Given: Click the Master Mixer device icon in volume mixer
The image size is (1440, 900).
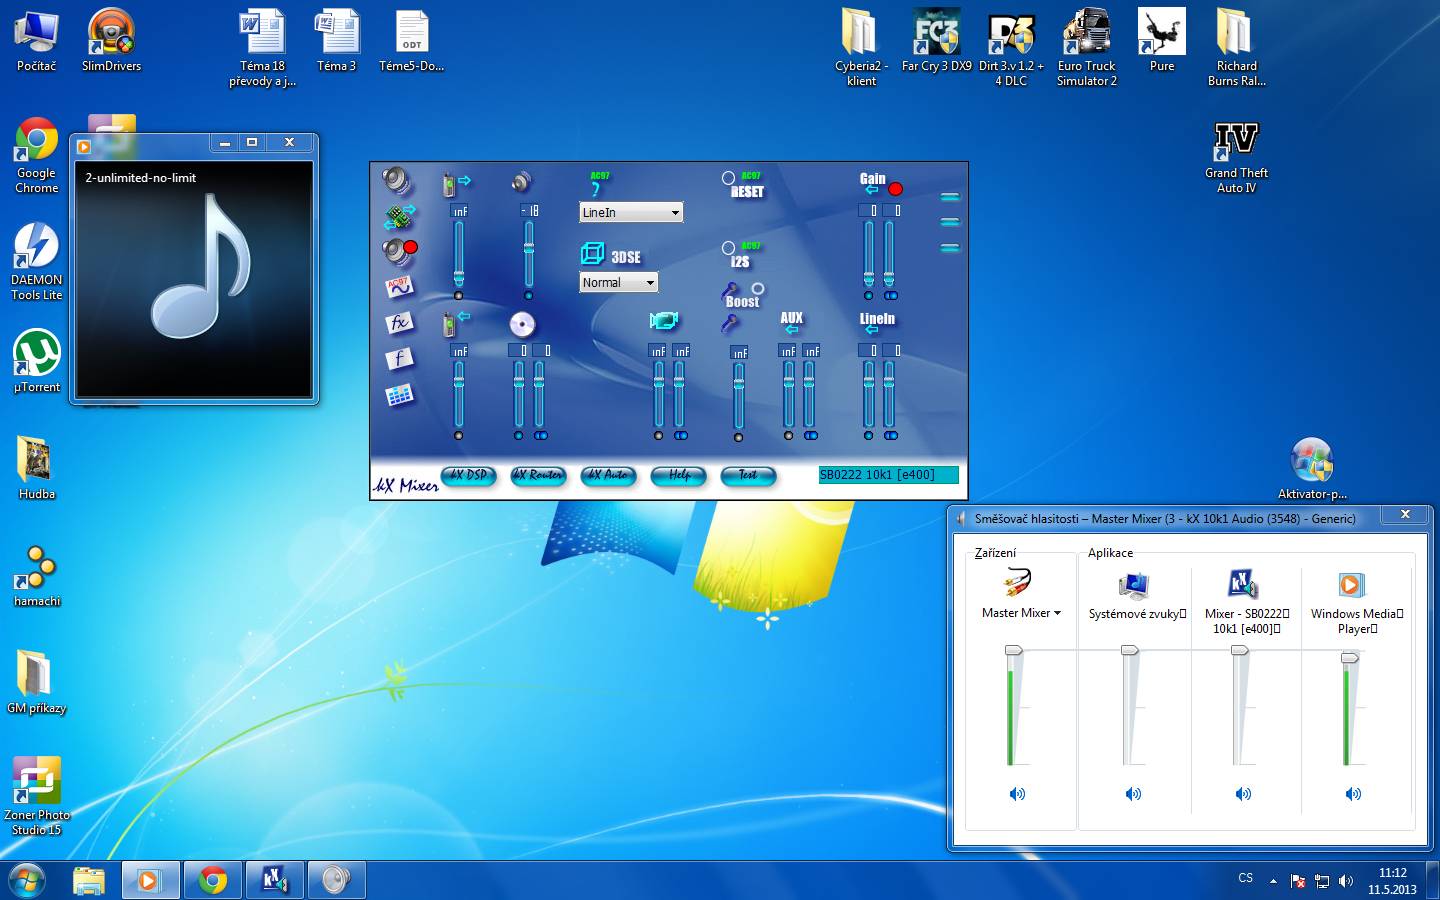Looking at the screenshot, I should tap(1016, 583).
